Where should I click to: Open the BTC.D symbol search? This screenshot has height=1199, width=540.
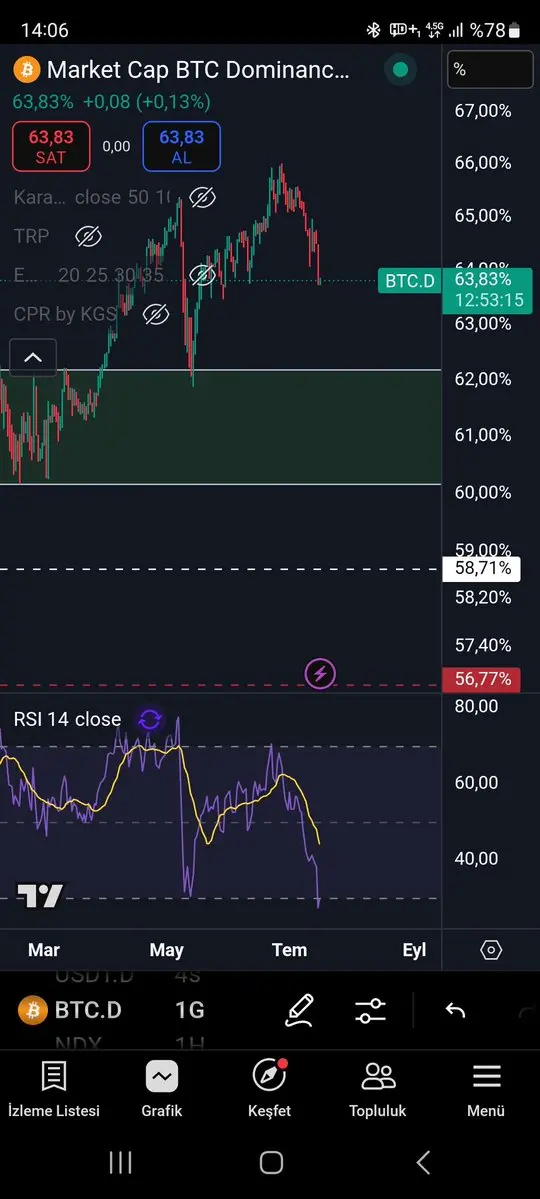pyautogui.click(x=71, y=1011)
